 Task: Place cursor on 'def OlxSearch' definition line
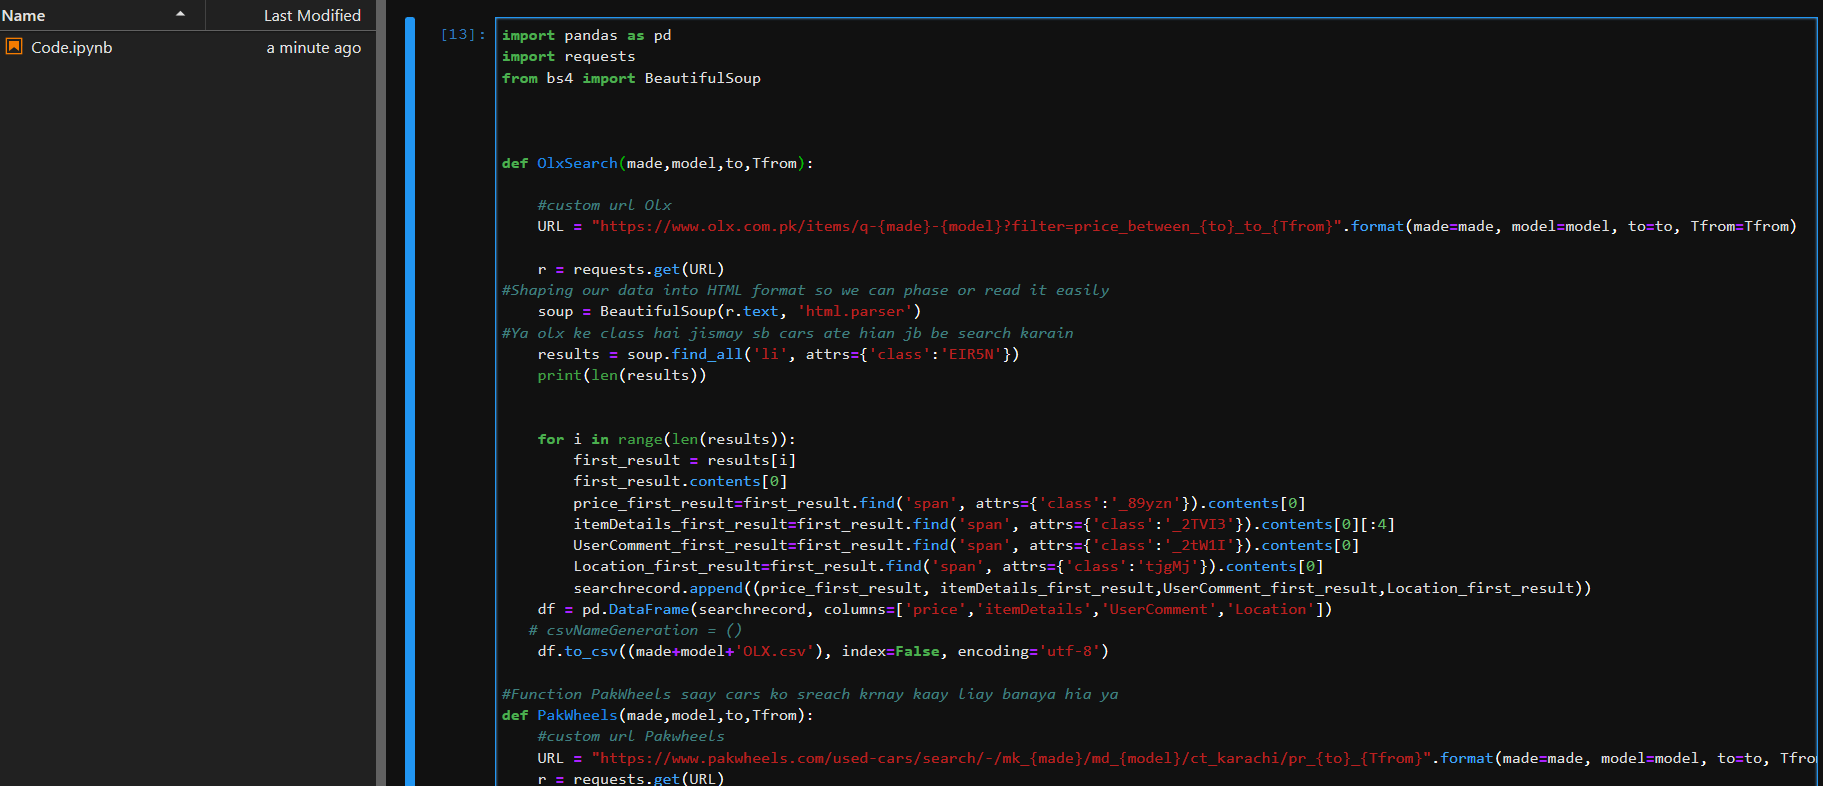(658, 163)
